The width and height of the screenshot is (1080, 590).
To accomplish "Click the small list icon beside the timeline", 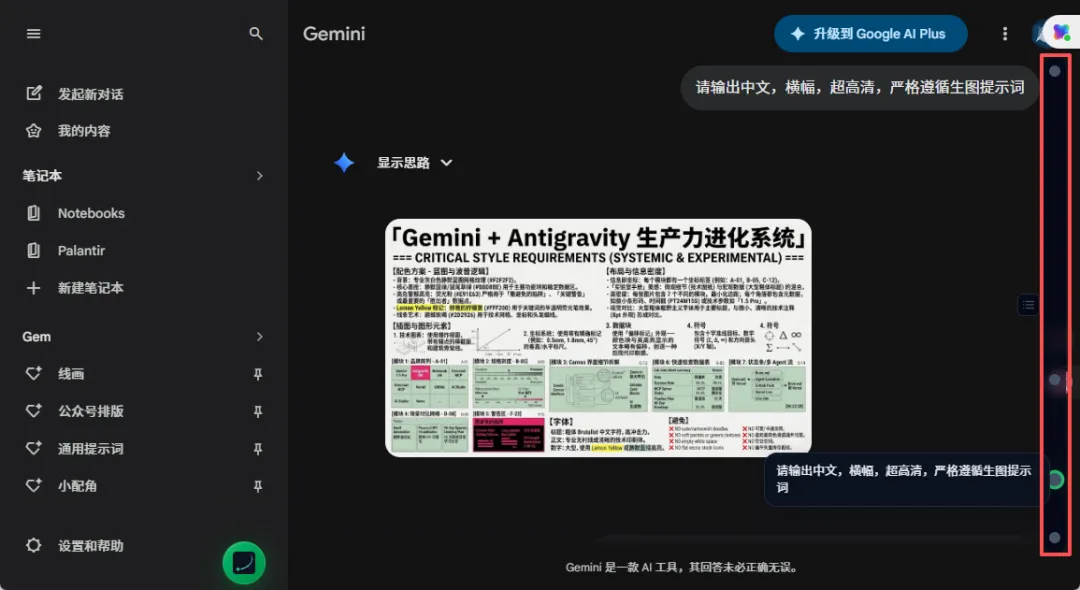I will (x=1028, y=304).
